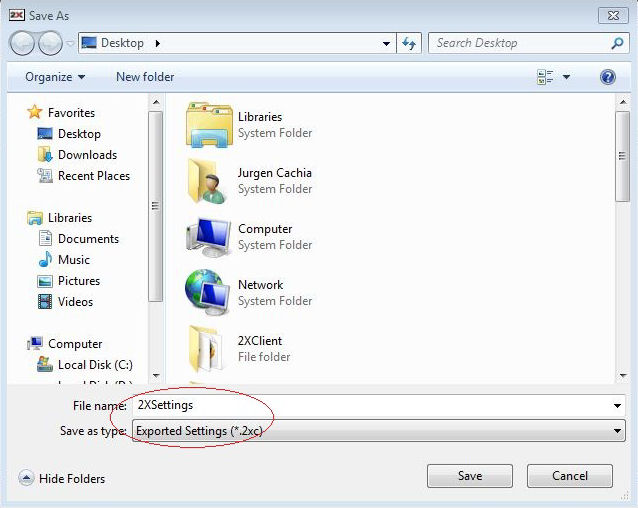Click the Computer icon in sidebar

[x=35, y=344]
